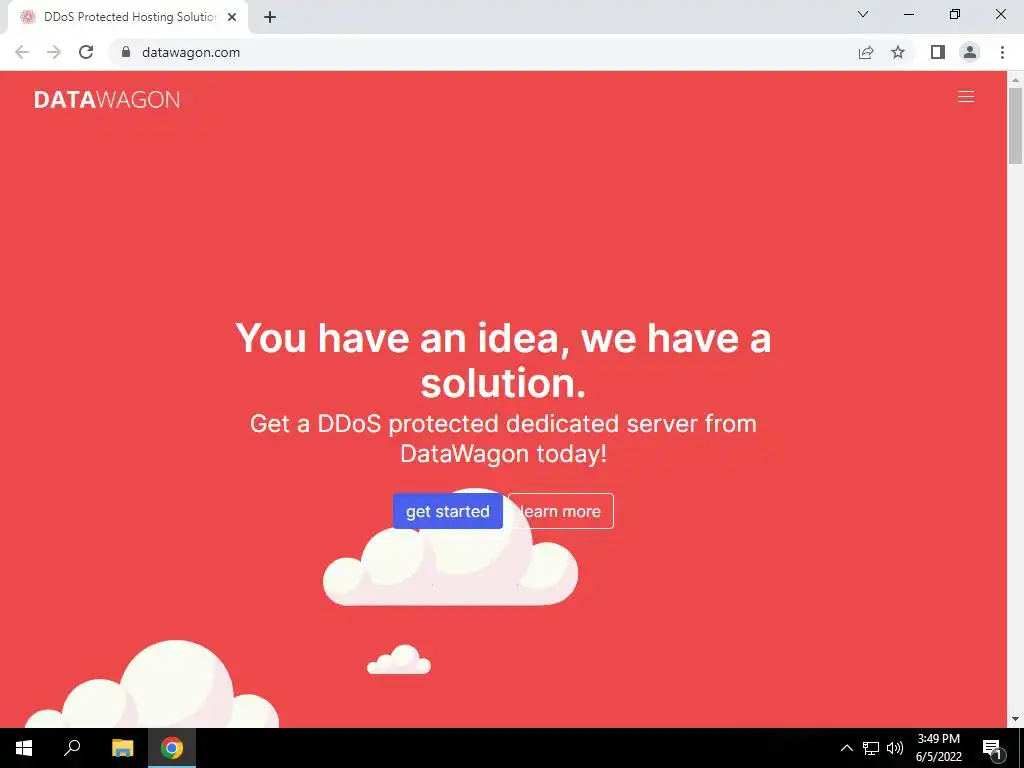The image size is (1024, 768).
Task: Open the tab search dropdown chevron
Action: [863, 14]
